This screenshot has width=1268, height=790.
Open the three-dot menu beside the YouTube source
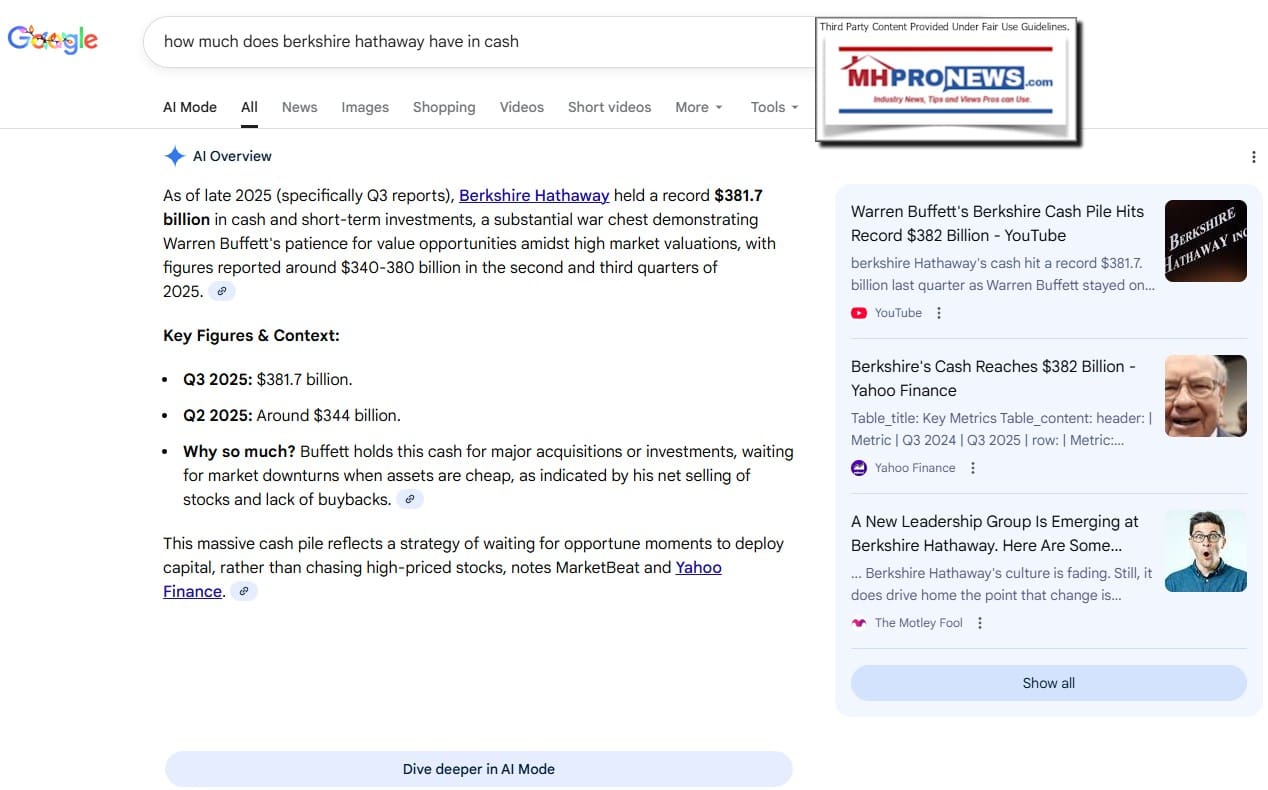[x=938, y=313]
